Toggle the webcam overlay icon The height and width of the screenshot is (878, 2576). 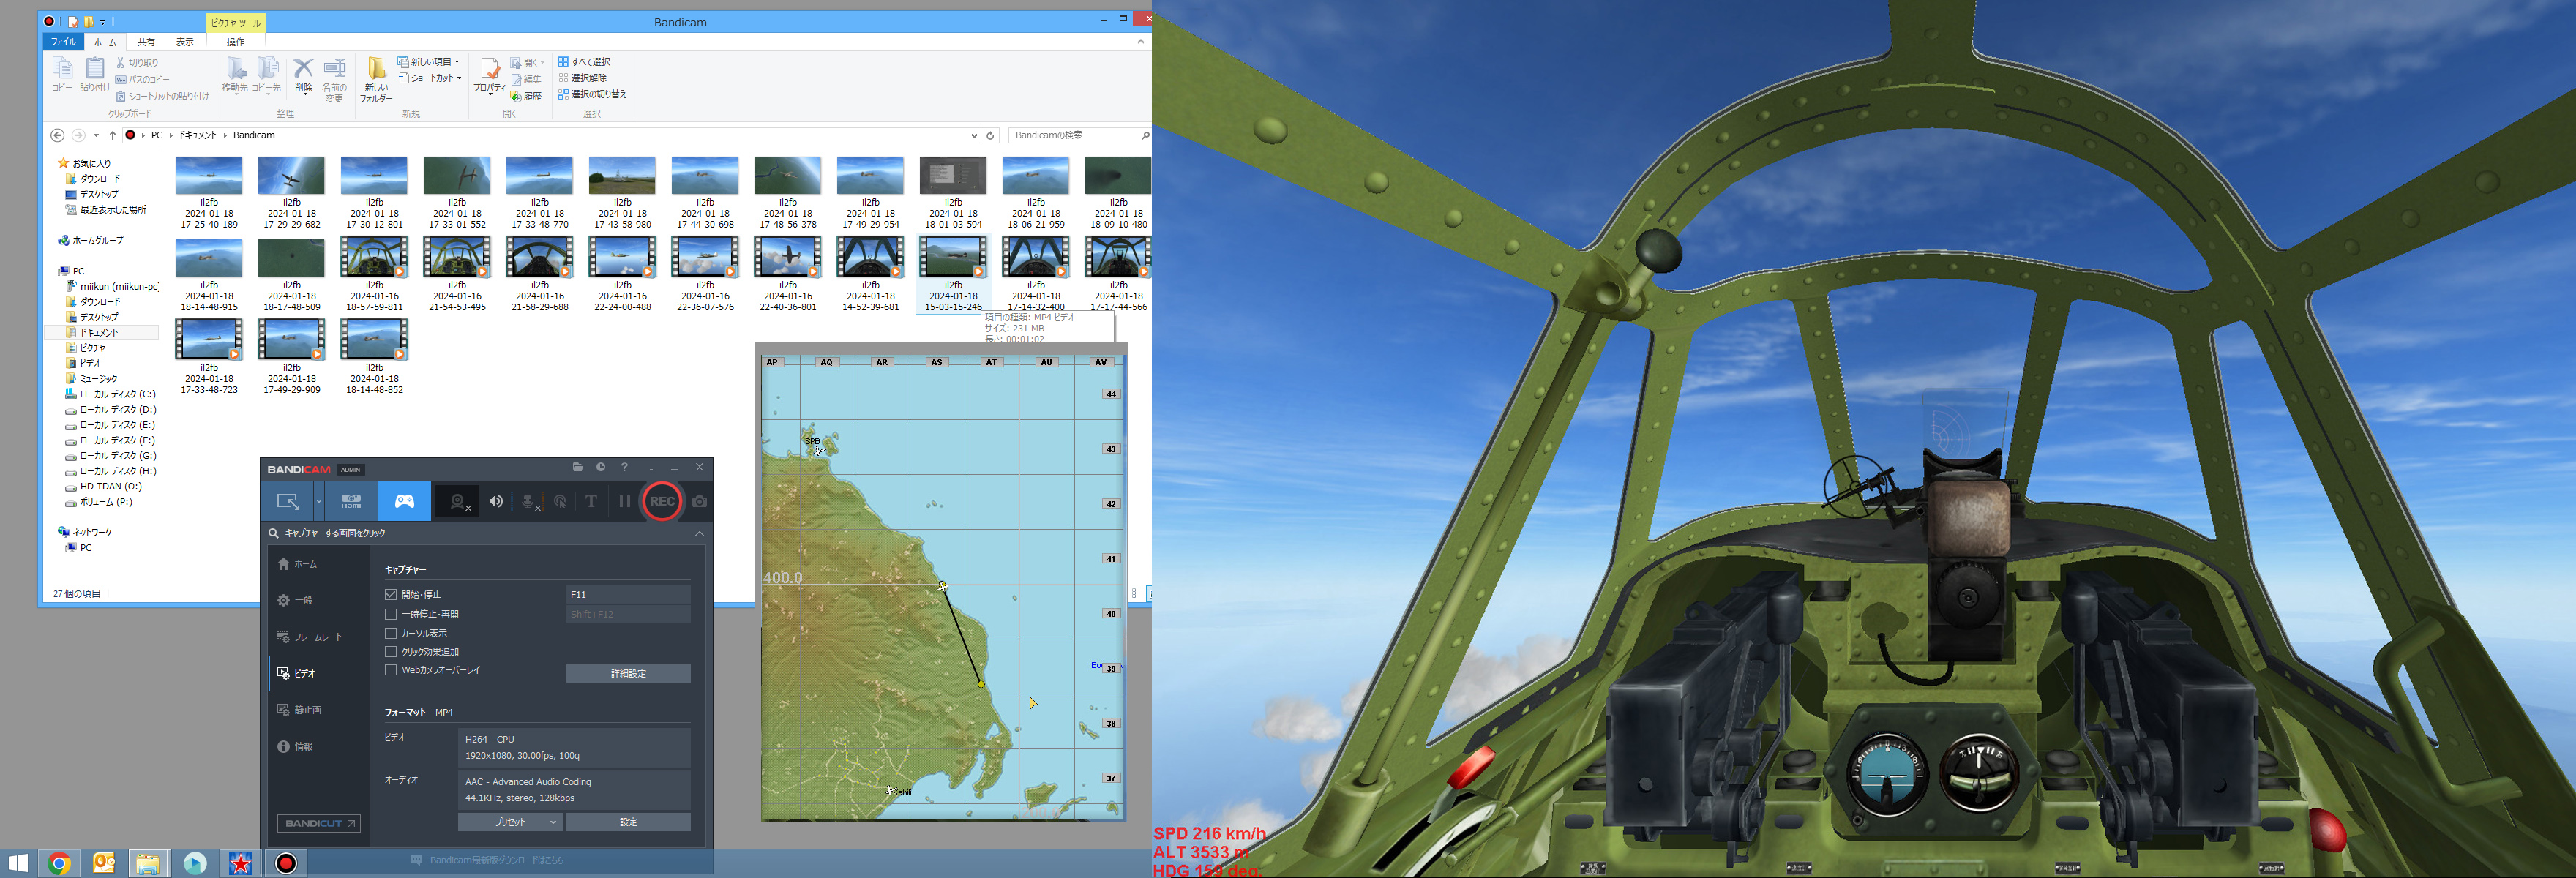point(458,501)
